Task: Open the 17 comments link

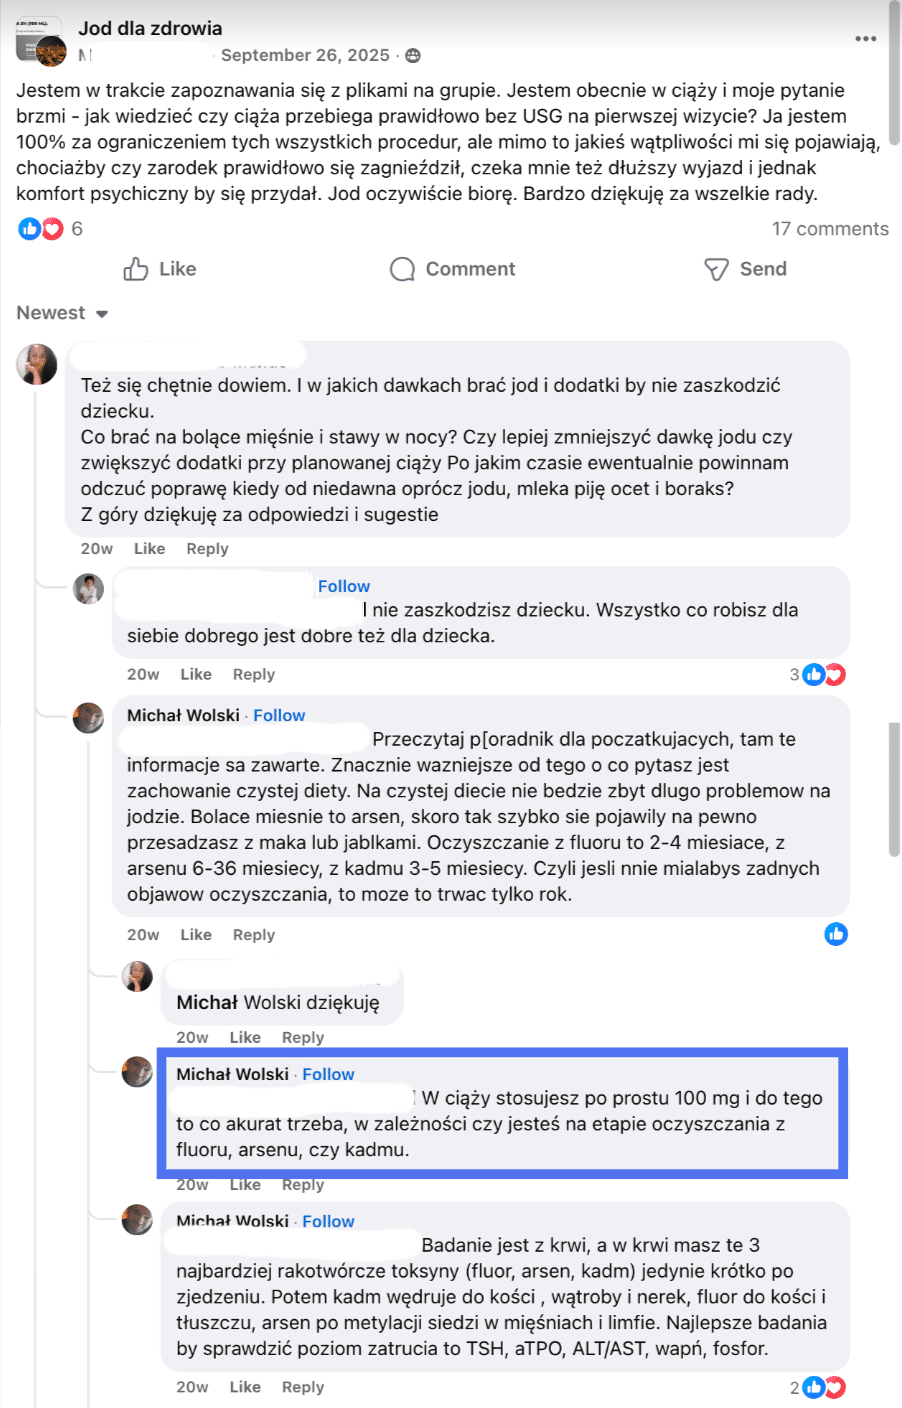Action: [x=830, y=229]
